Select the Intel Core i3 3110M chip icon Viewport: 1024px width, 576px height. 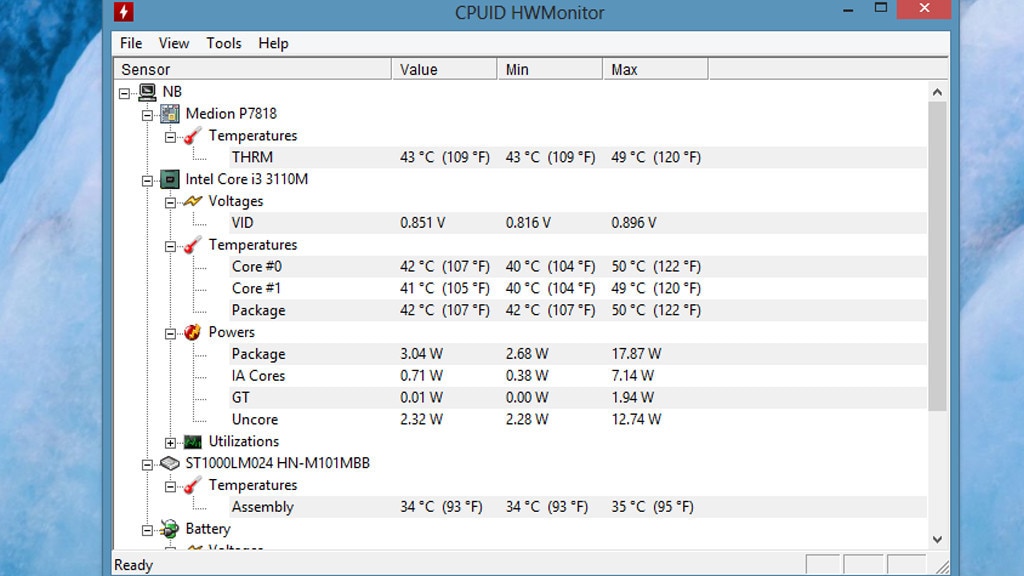pos(171,179)
